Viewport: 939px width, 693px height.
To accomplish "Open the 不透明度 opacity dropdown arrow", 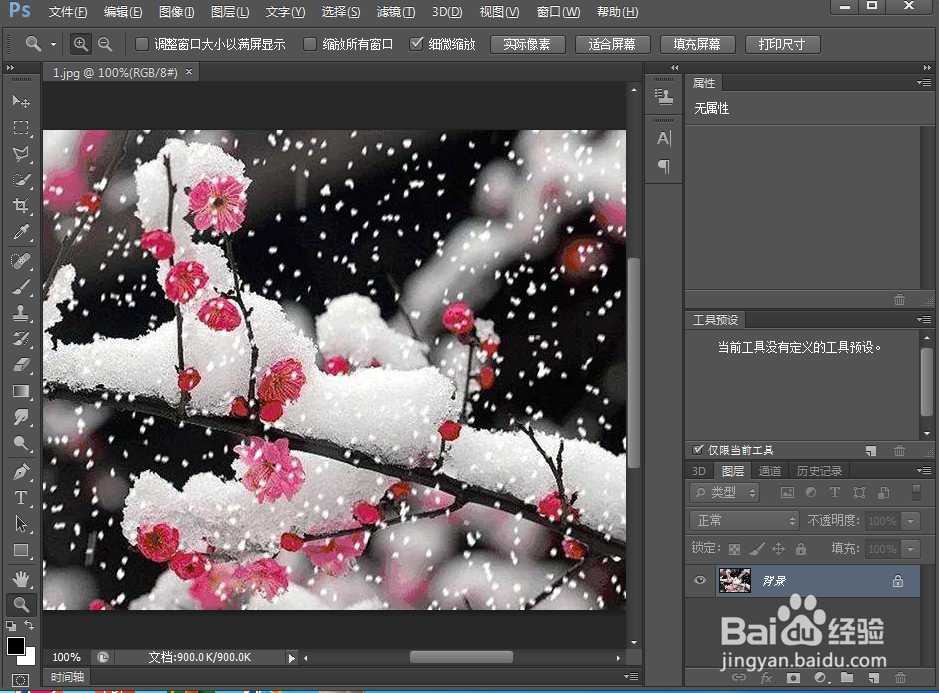I will pos(911,521).
